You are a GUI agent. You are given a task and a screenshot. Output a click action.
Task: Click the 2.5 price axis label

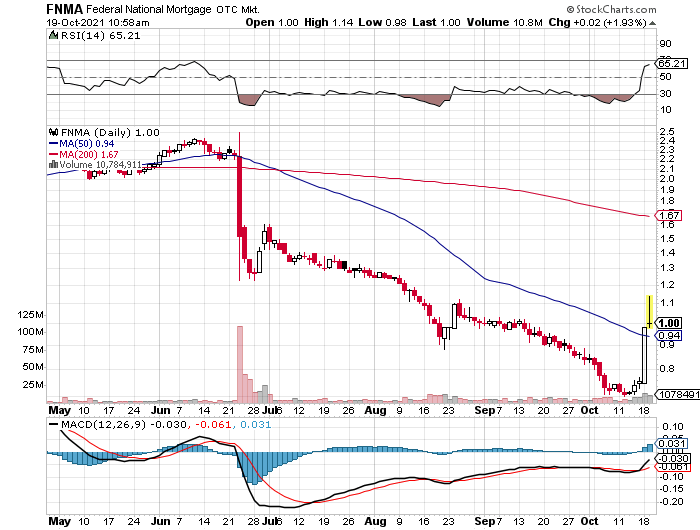pos(667,132)
